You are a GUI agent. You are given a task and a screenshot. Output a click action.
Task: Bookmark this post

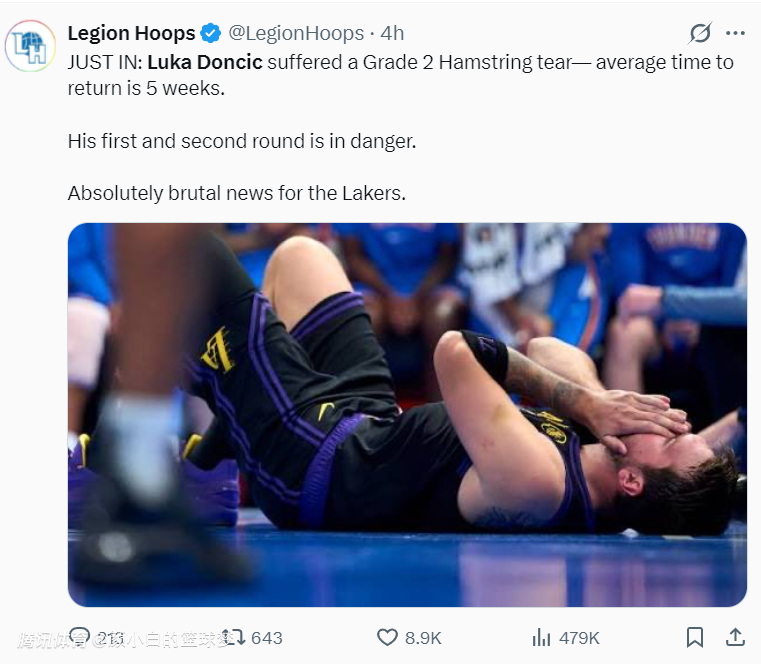(x=695, y=637)
